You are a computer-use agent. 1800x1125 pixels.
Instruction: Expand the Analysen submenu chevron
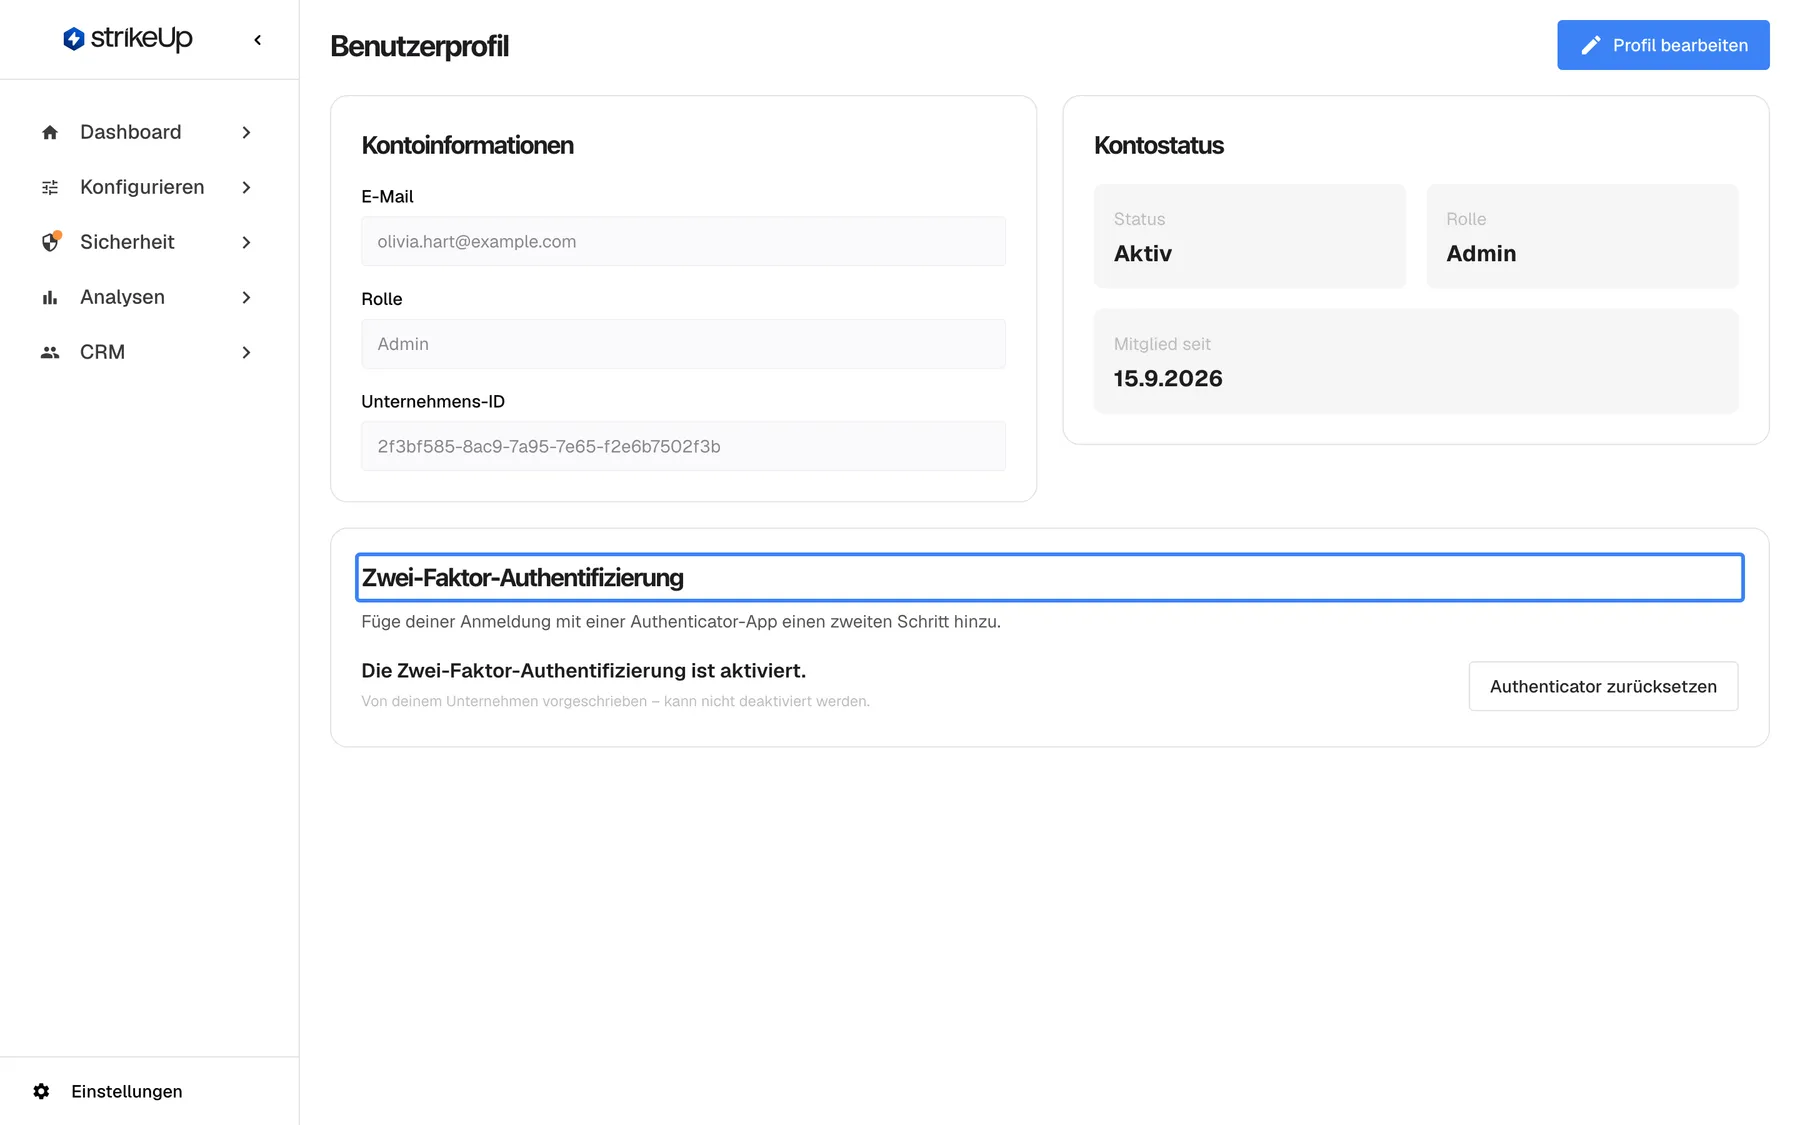click(246, 297)
